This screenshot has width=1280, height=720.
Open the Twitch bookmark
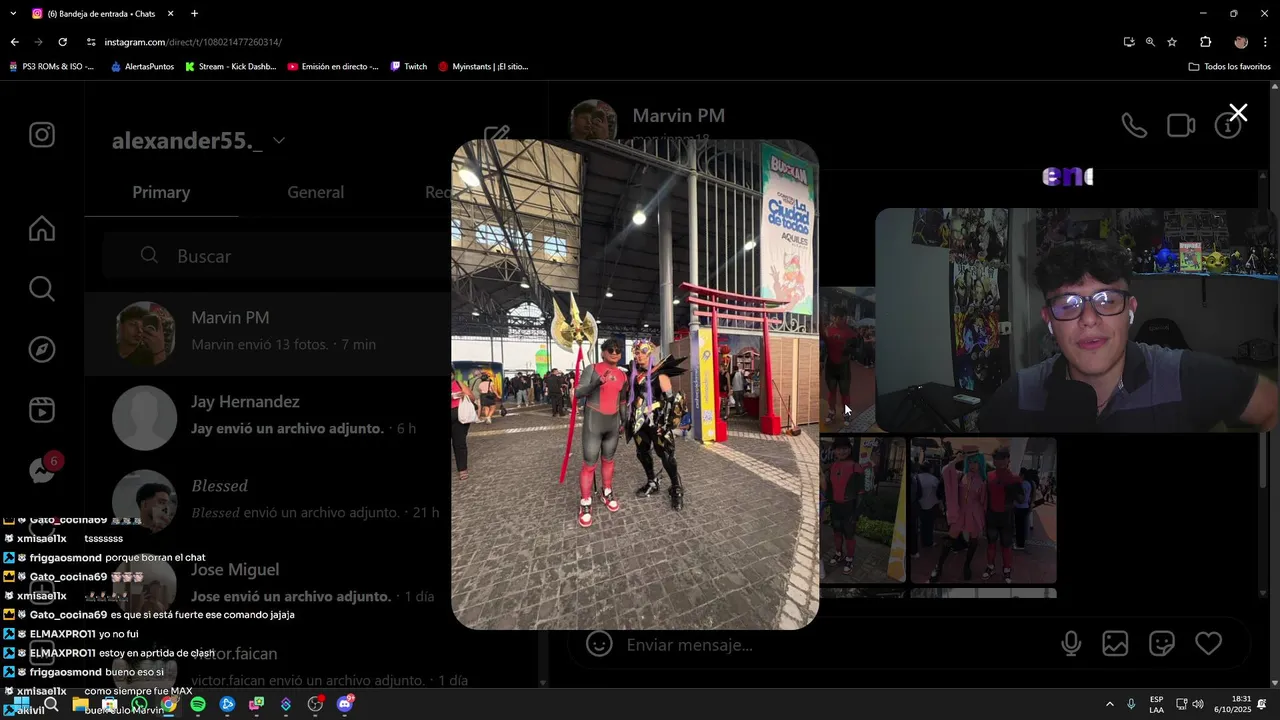coord(409,67)
